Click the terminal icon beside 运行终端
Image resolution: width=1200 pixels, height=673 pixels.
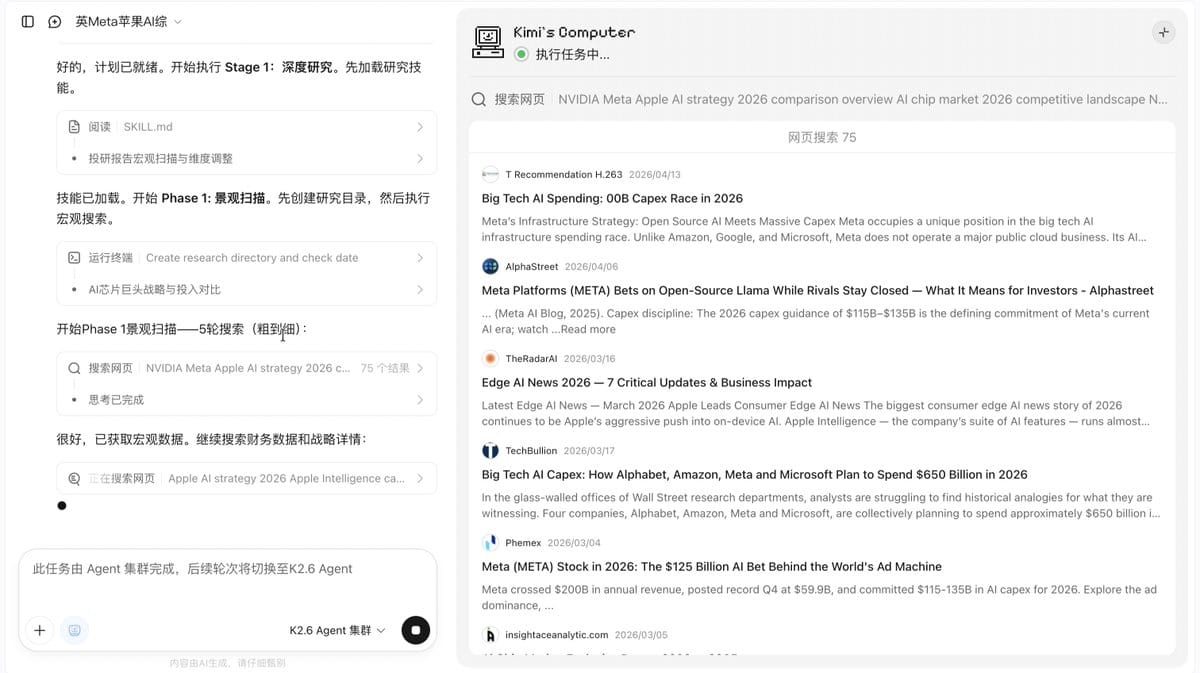[74, 258]
